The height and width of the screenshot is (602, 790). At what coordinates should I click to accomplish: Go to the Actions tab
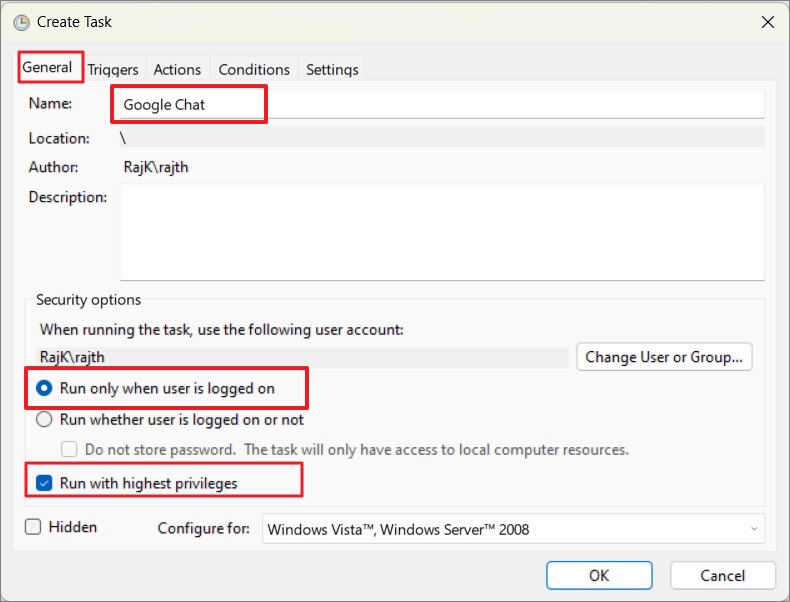(x=177, y=69)
